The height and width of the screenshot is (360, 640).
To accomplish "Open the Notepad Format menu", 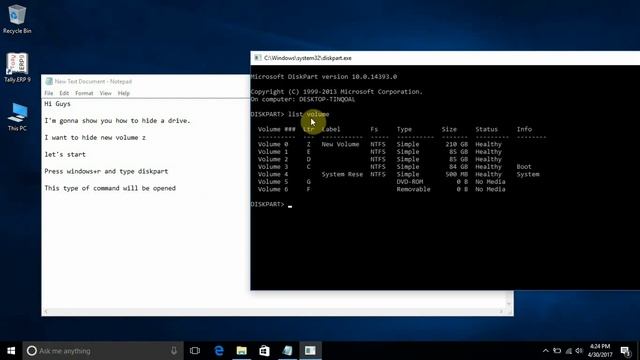I will (x=84, y=93).
